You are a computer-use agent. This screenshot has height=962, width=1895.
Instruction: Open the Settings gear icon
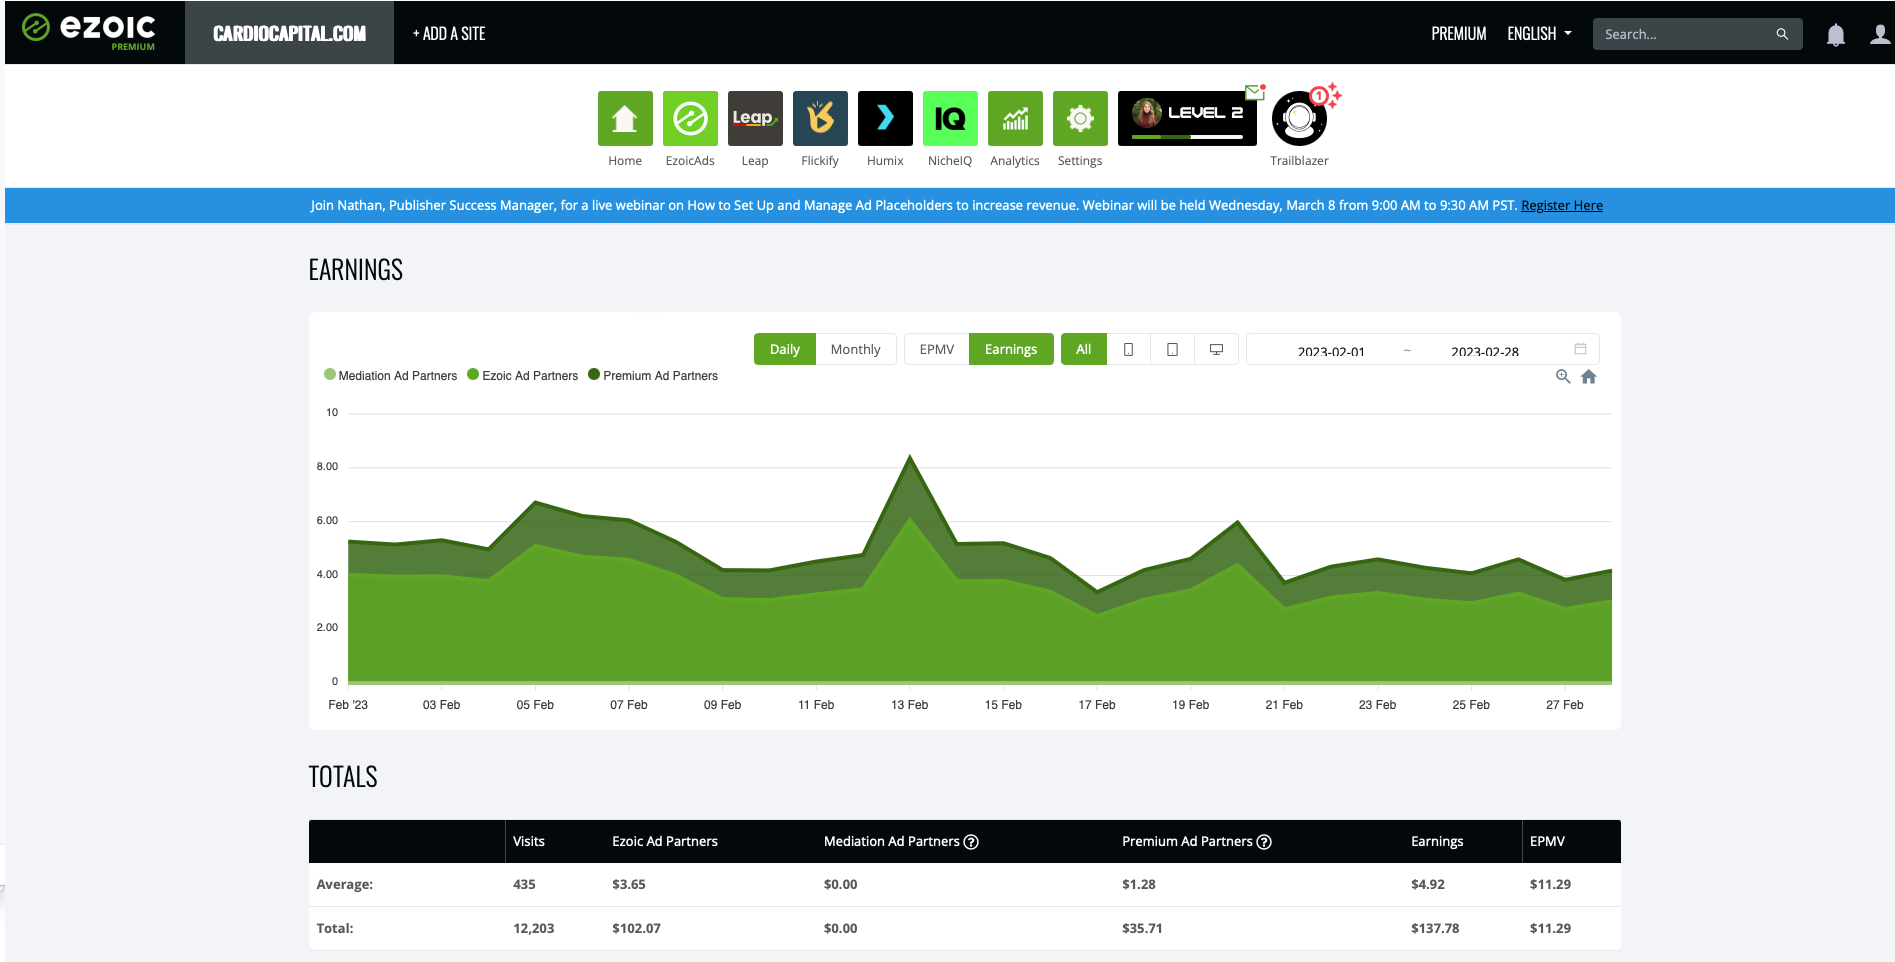1080,118
